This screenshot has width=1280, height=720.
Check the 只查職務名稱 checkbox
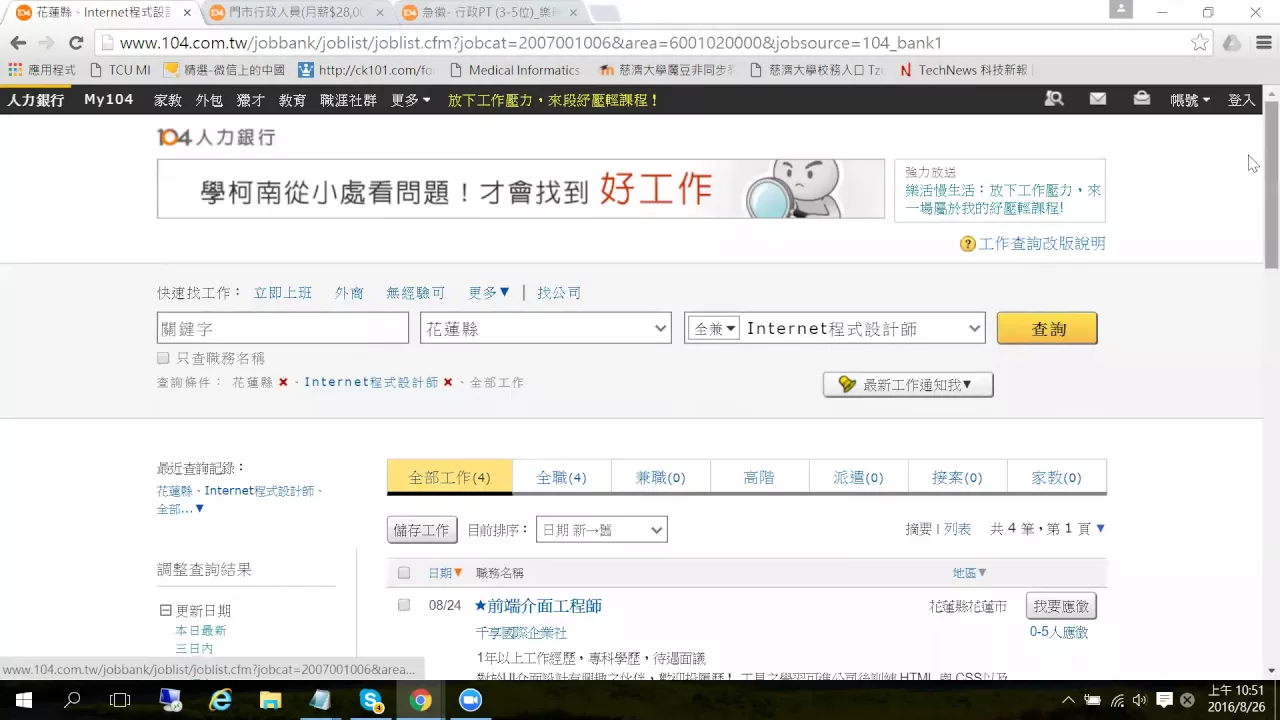(x=163, y=358)
